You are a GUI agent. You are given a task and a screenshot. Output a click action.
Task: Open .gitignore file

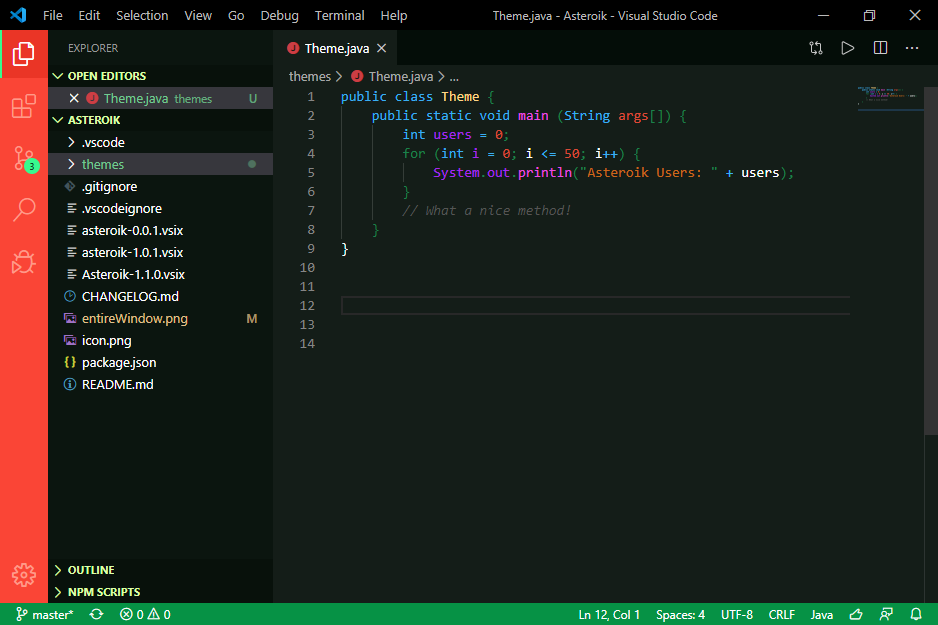click(x=160, y=186)
